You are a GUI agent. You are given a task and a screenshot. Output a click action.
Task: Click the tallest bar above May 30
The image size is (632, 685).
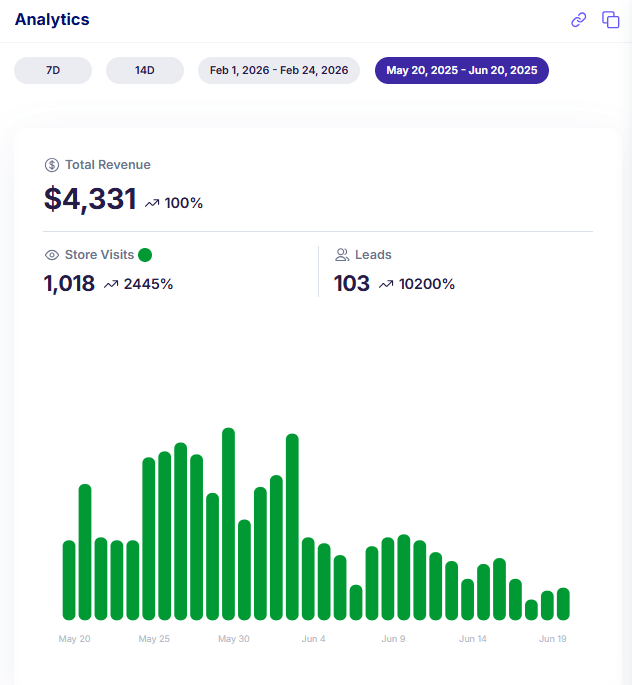pyautogui.click(x=228, y=524)
